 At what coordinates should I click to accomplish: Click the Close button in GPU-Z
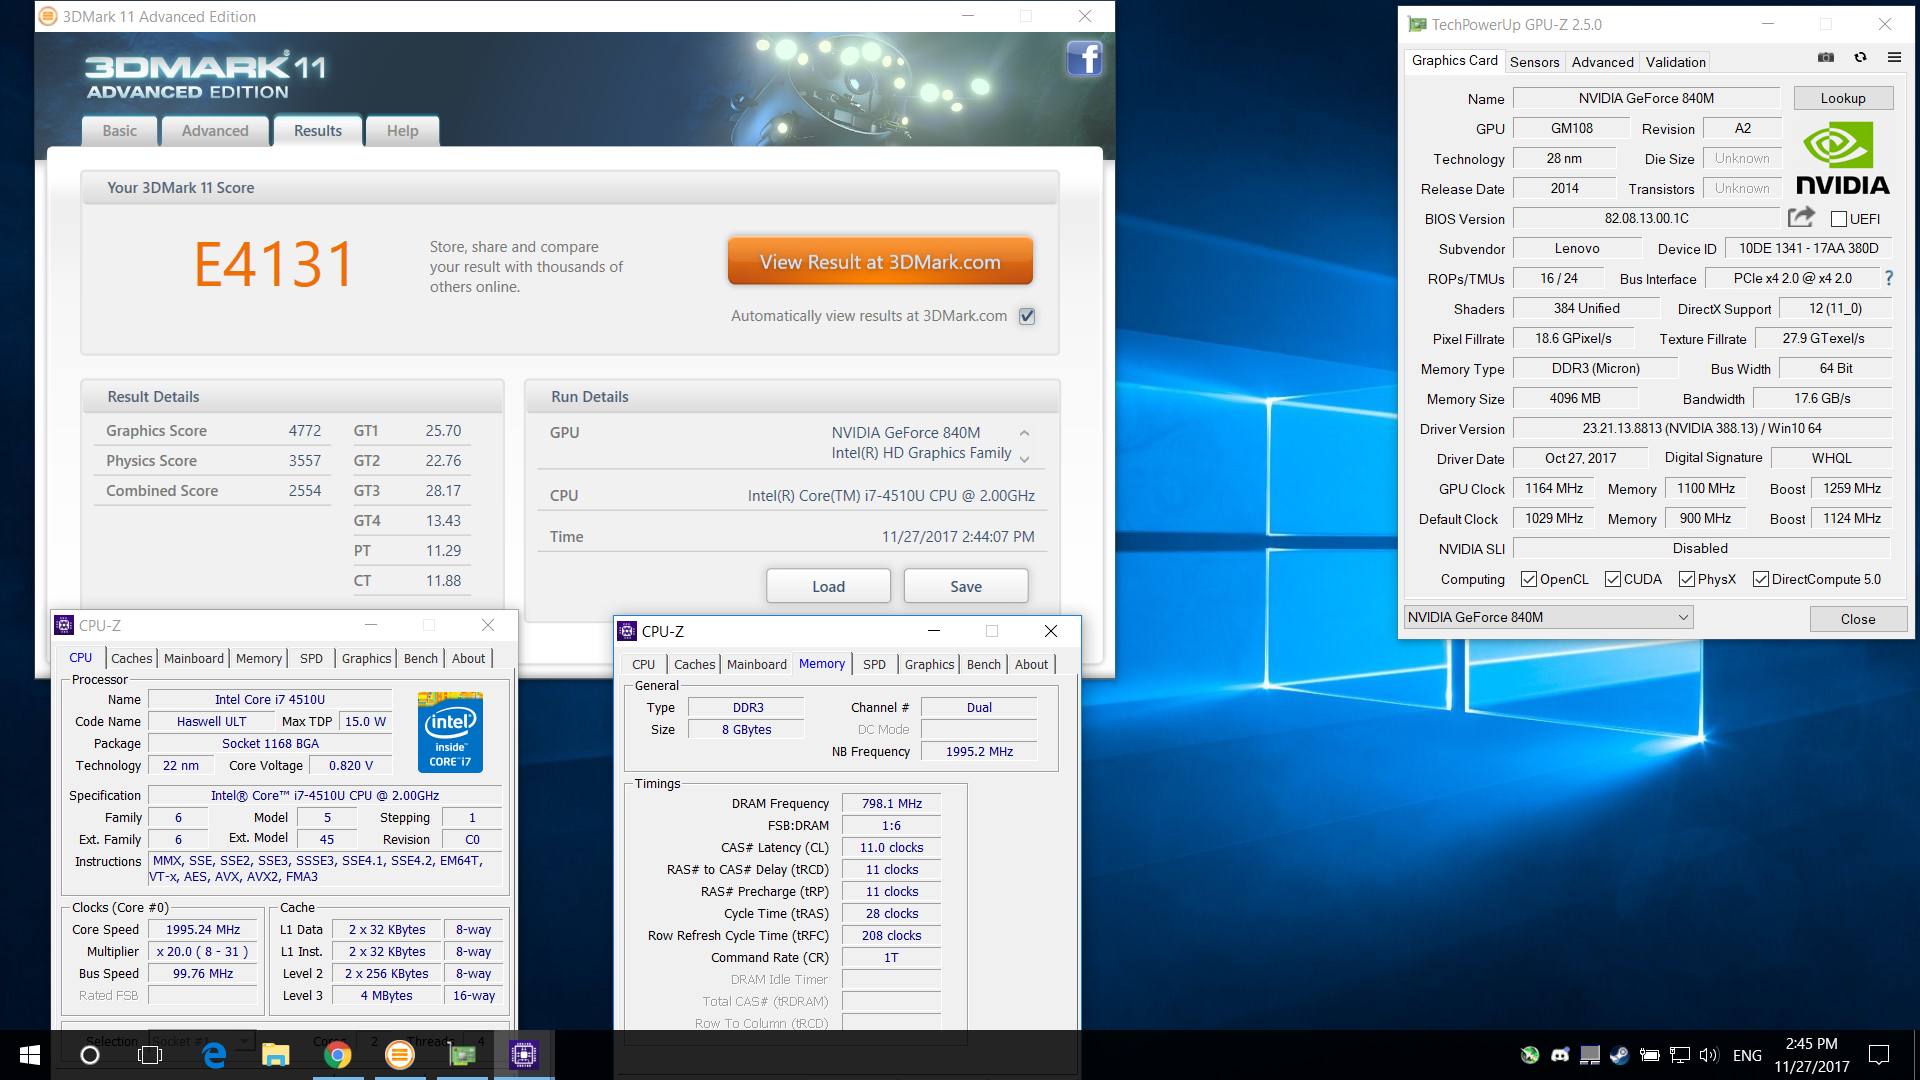click(1857, 619)
